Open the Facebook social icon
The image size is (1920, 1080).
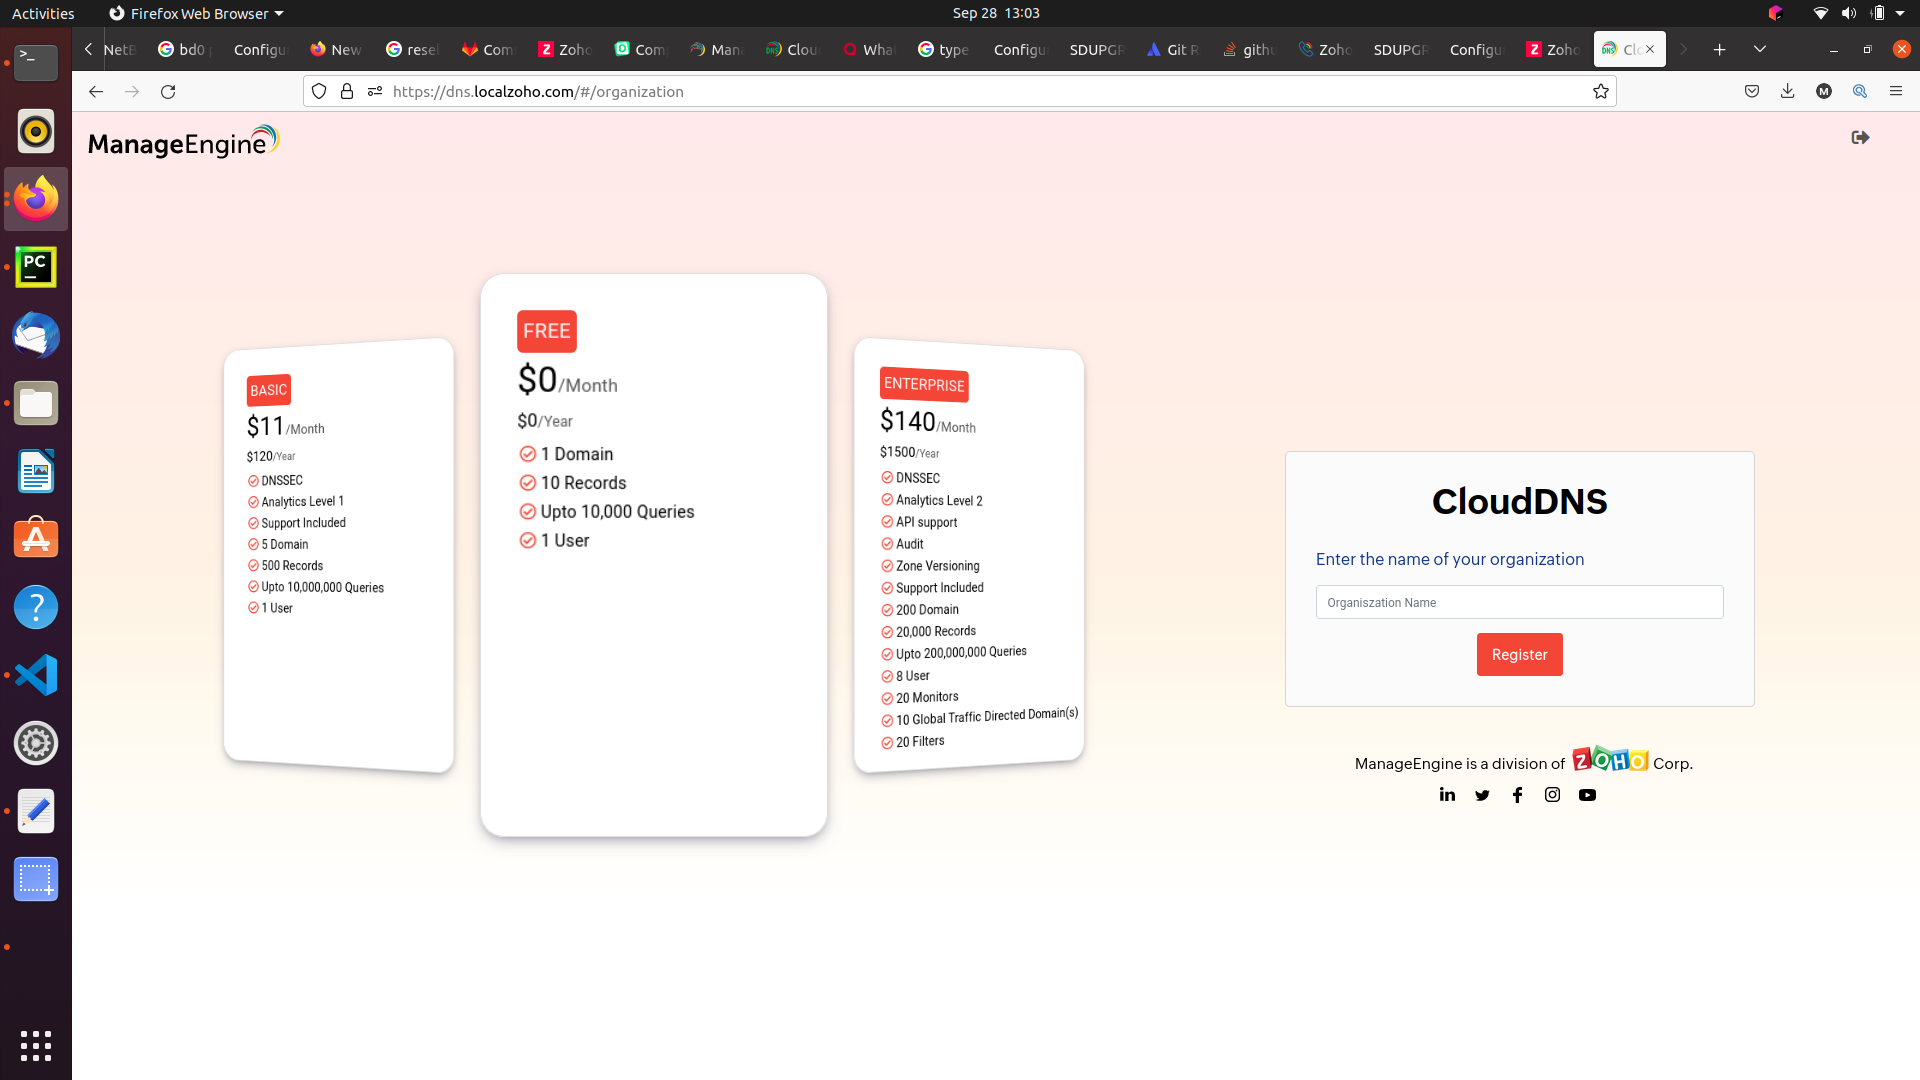click(1517, 795)
